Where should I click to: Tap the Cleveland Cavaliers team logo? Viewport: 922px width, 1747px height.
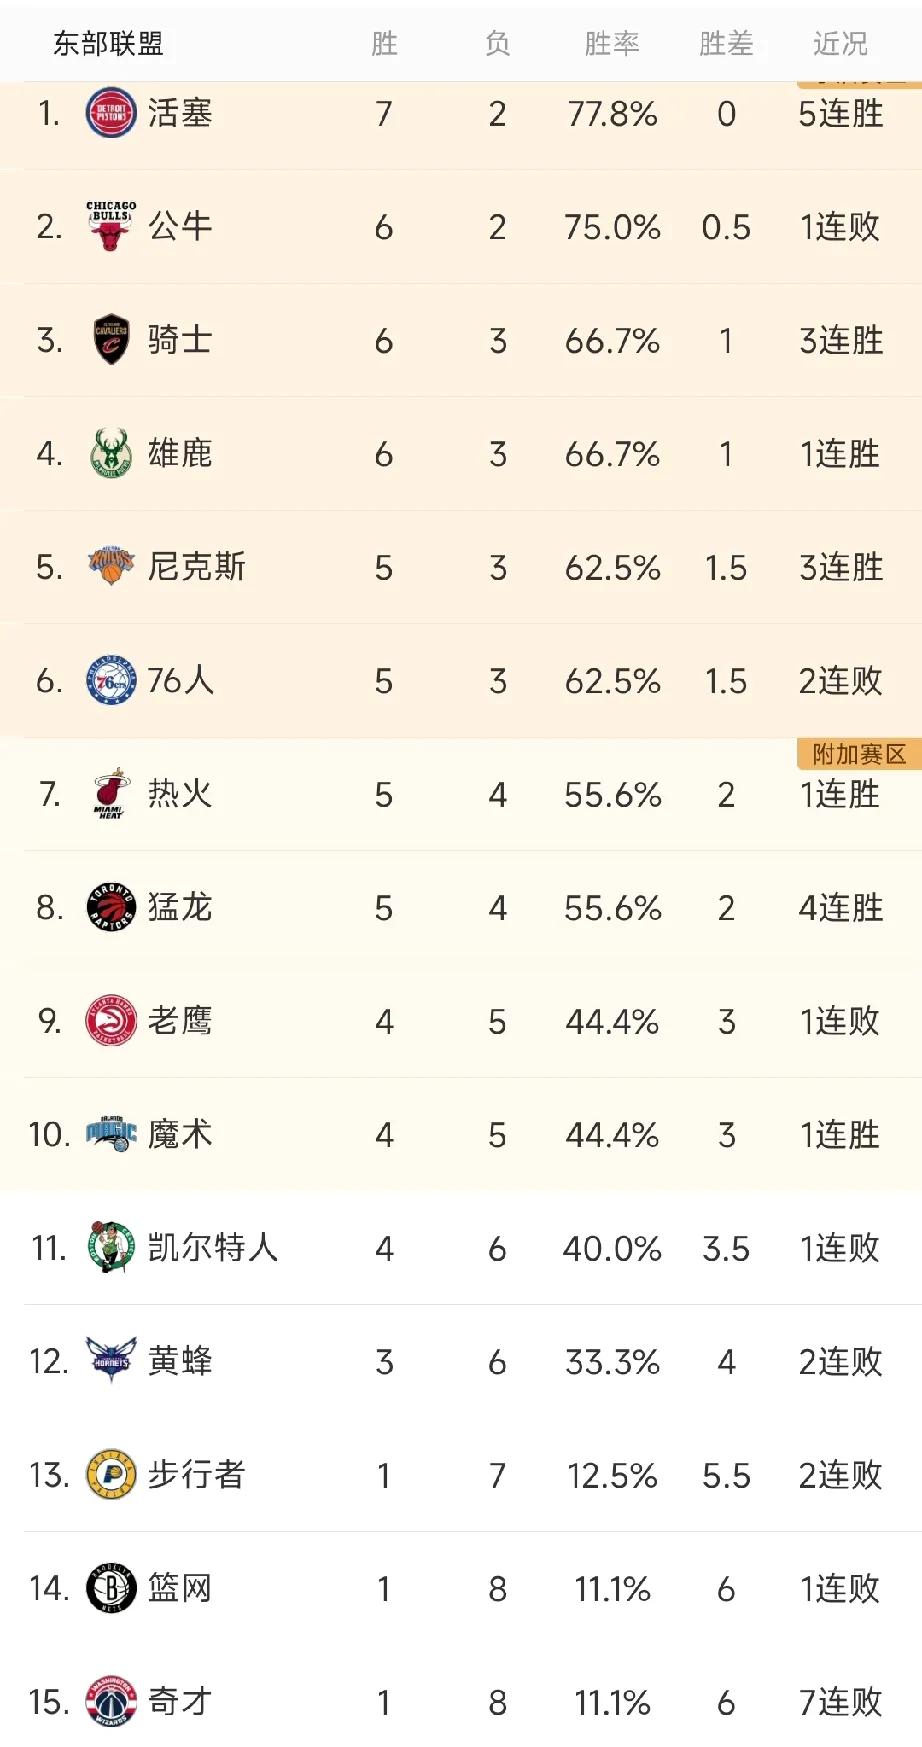[x=111, y=340]
